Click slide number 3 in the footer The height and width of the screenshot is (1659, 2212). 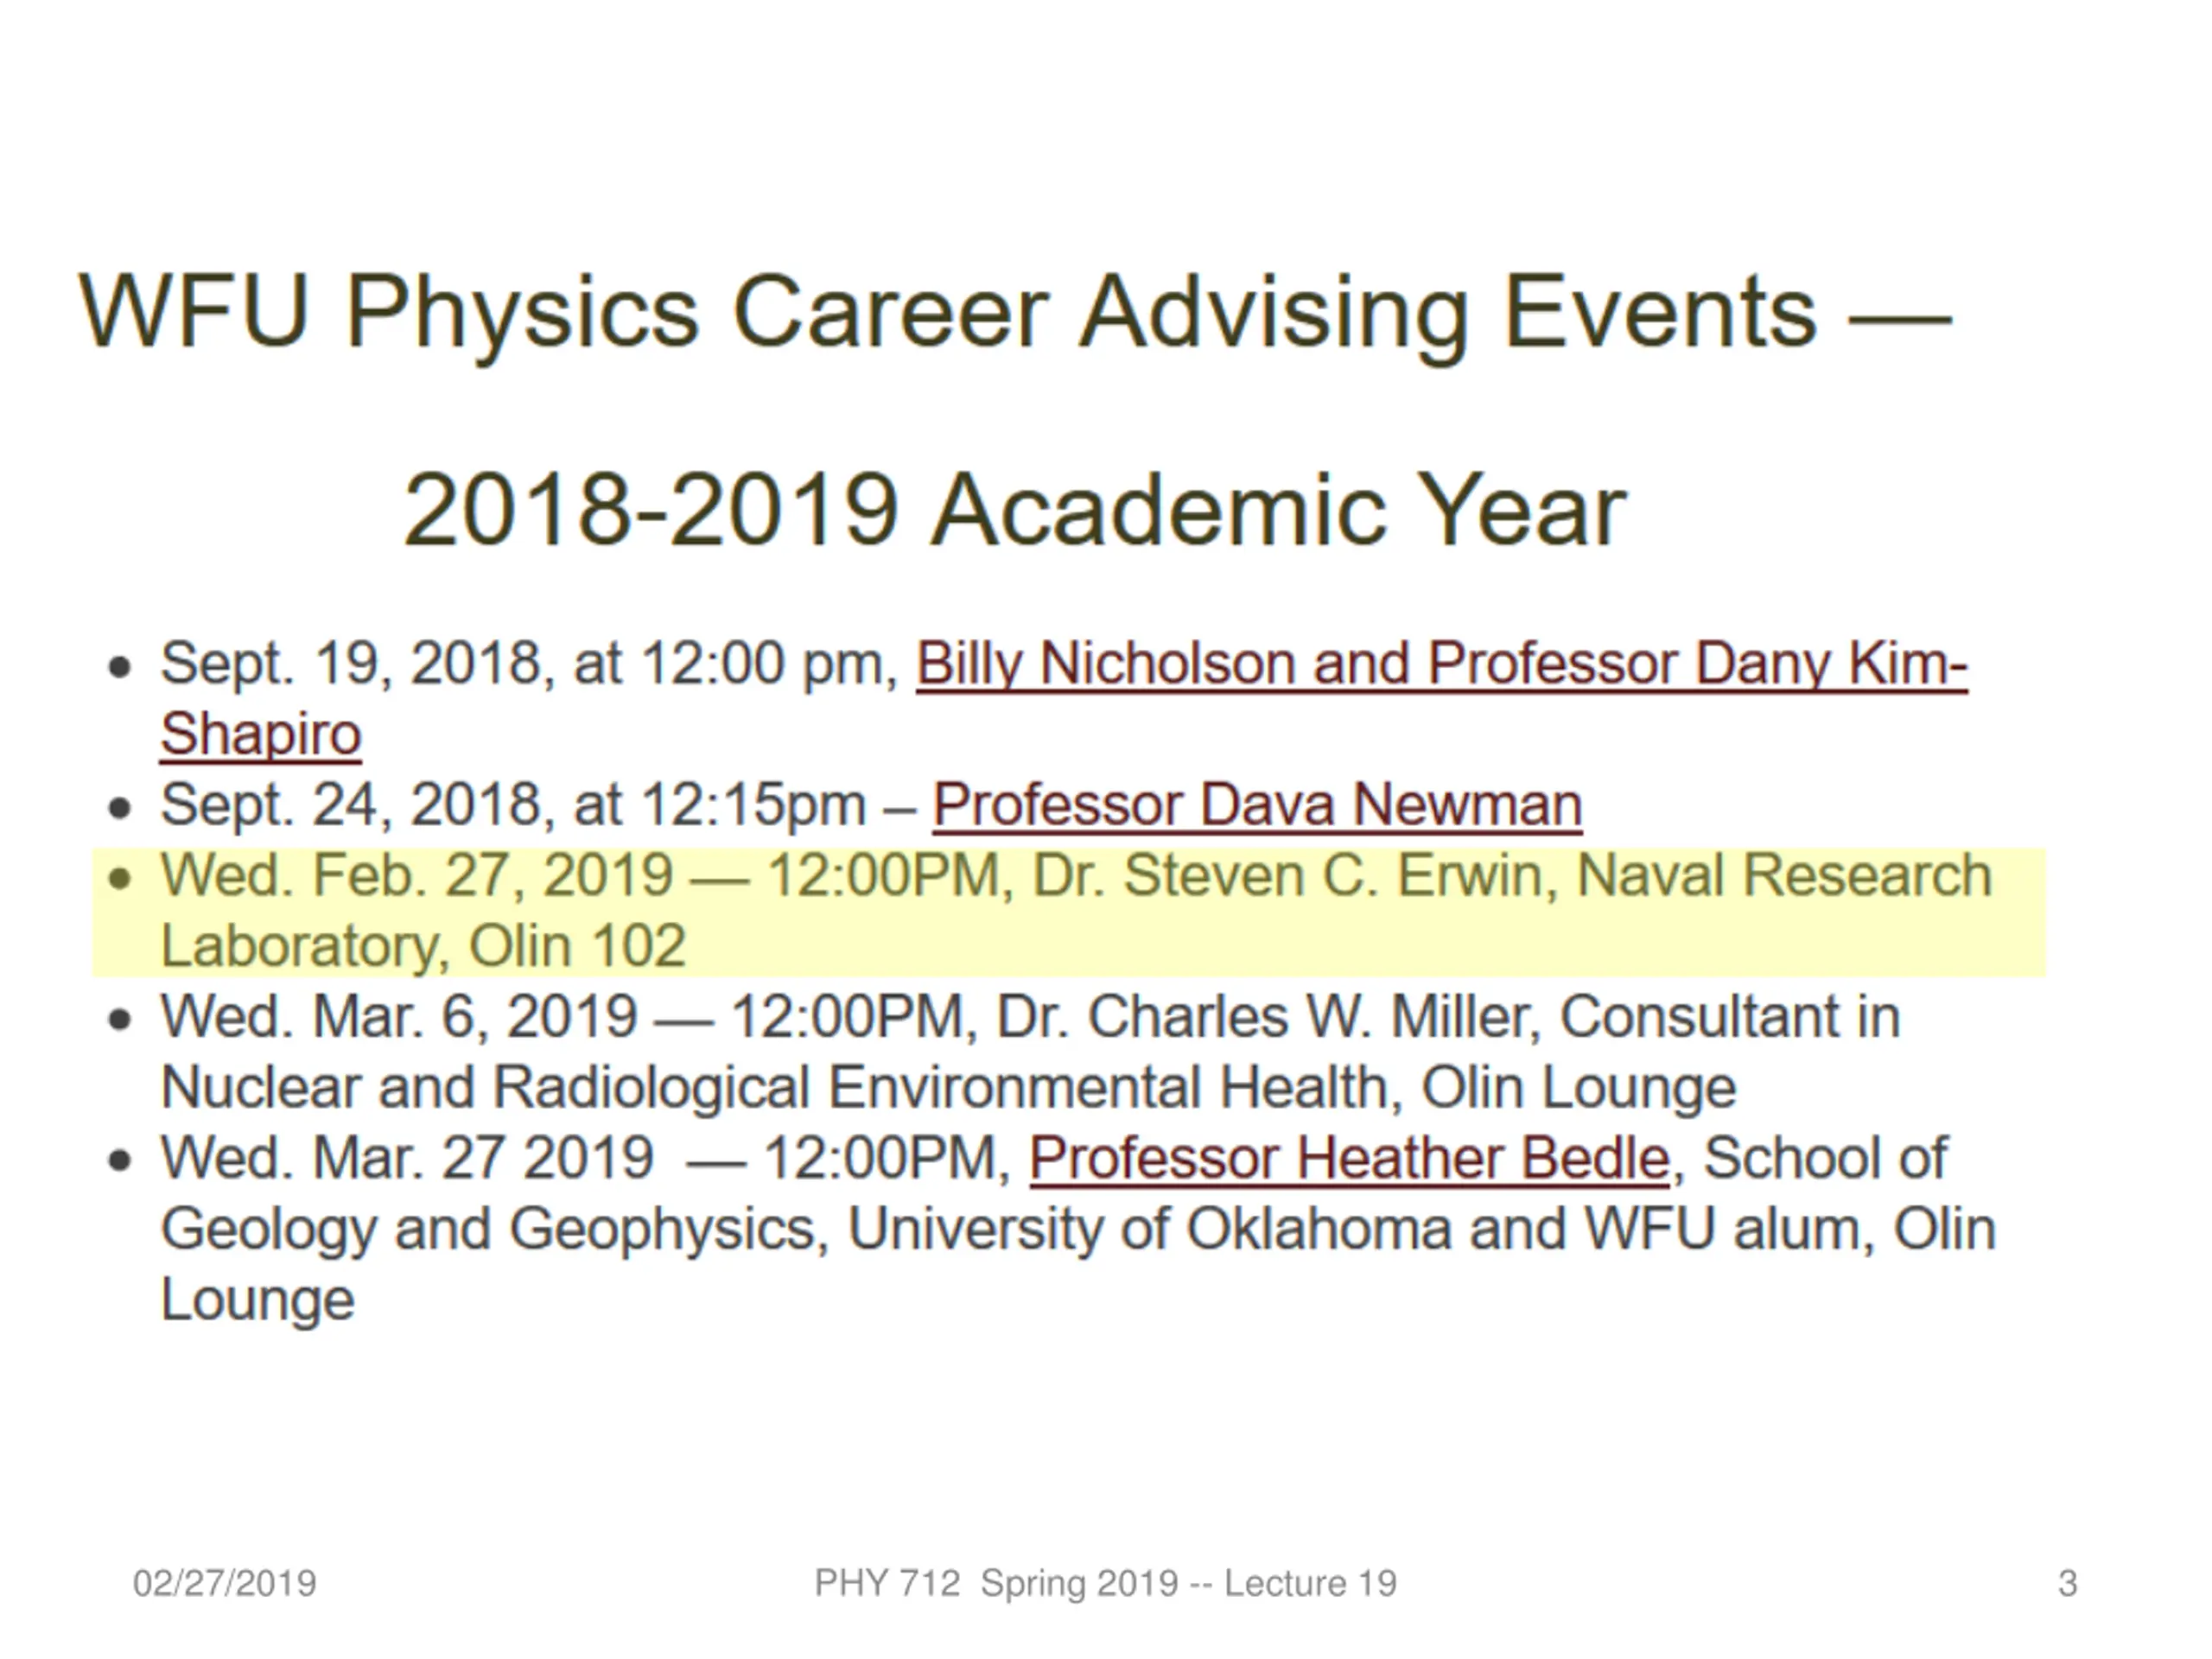pos(2067,1584)
